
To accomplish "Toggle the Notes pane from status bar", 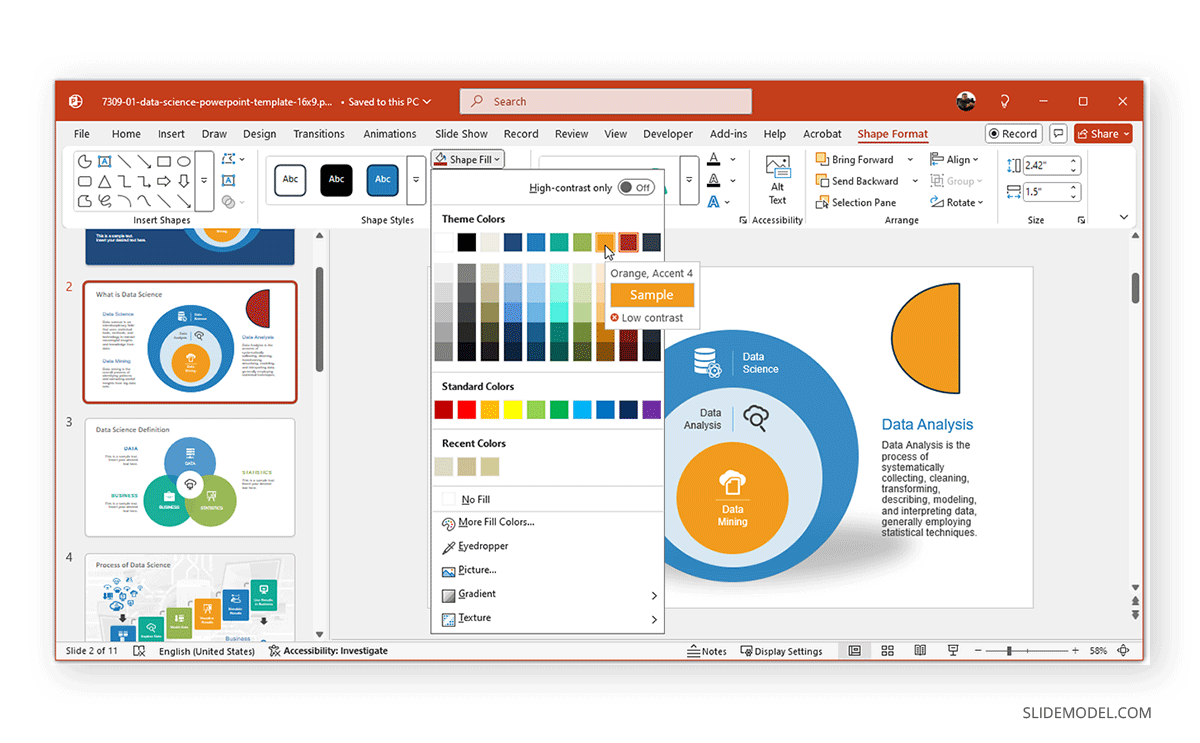I will (707, 650).
